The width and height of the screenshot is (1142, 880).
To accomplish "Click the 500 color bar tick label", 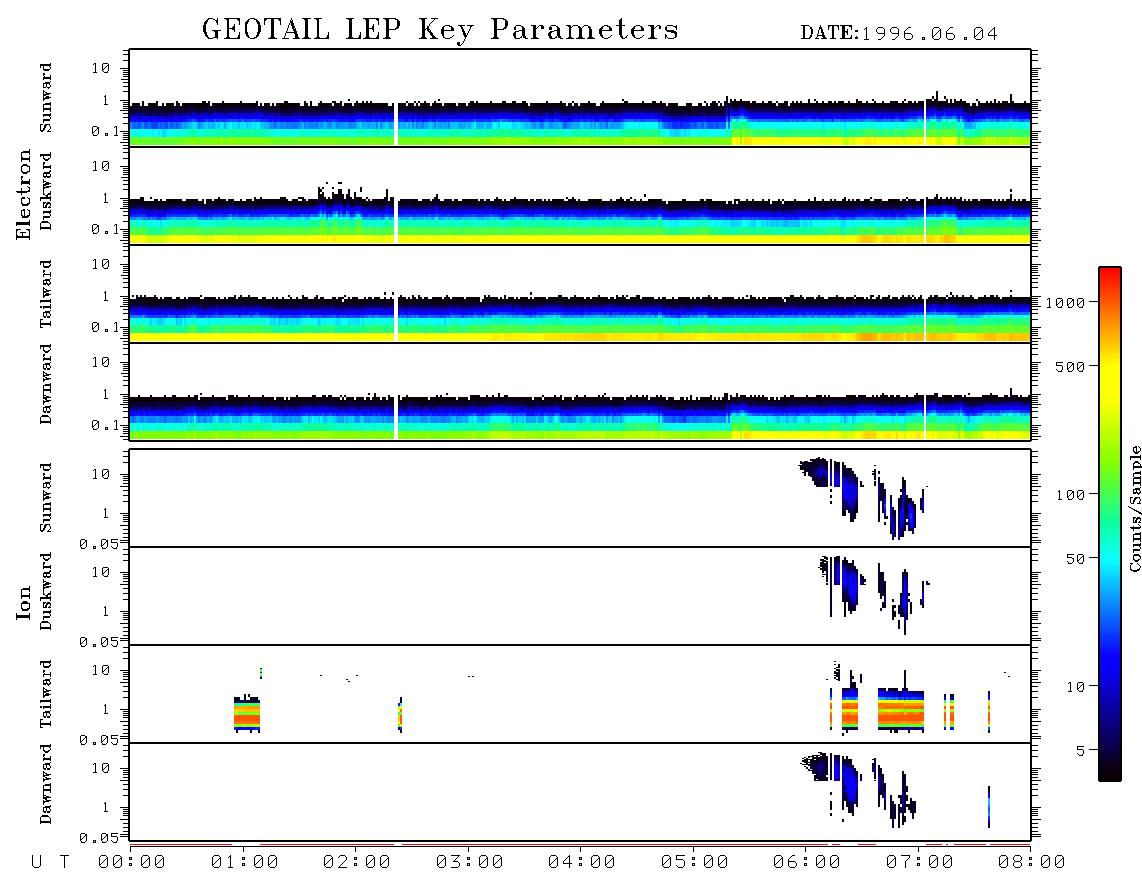I will pos(1070,366).
